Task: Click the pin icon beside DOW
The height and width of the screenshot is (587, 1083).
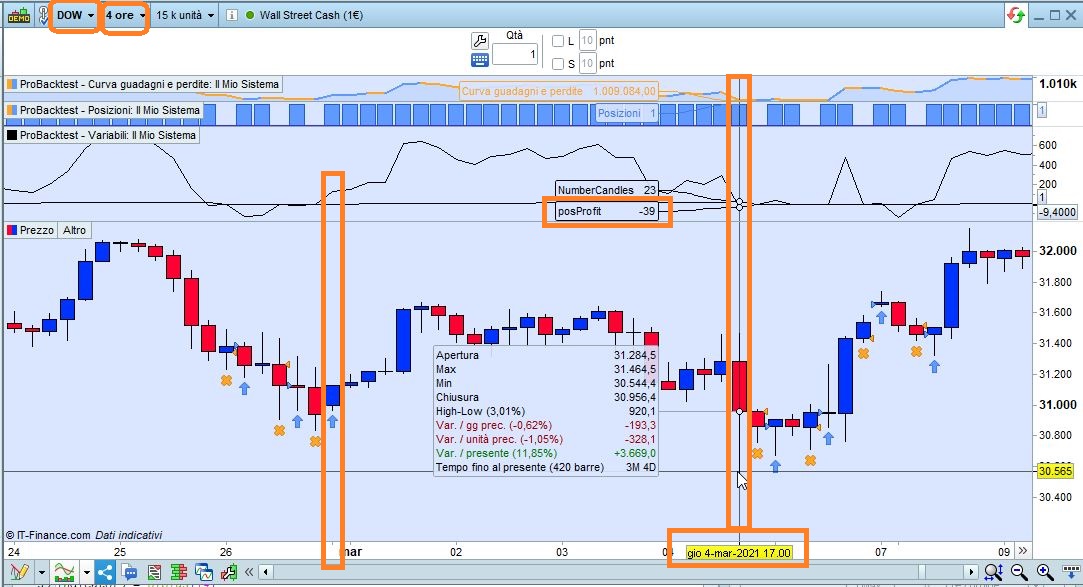Action: tap(42, 15)
